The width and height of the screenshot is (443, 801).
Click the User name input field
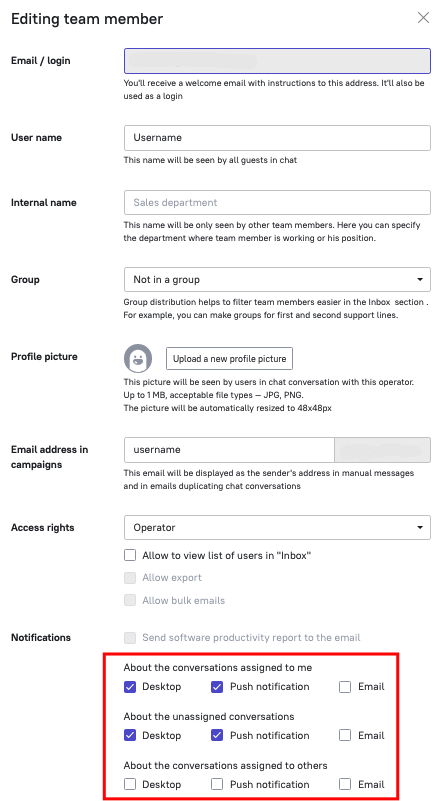[x=277, y=138]
